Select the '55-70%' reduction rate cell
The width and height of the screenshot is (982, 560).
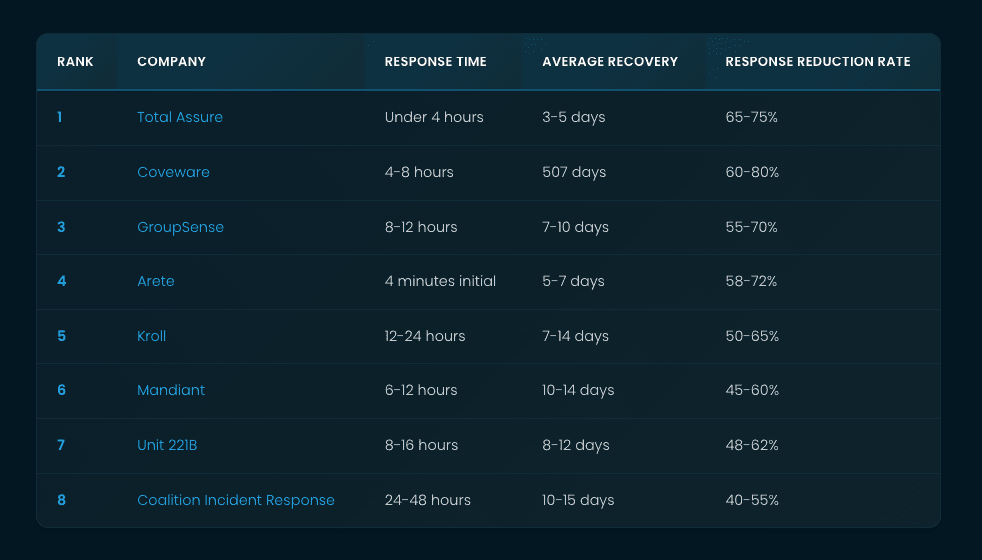[x=752, y=227]
